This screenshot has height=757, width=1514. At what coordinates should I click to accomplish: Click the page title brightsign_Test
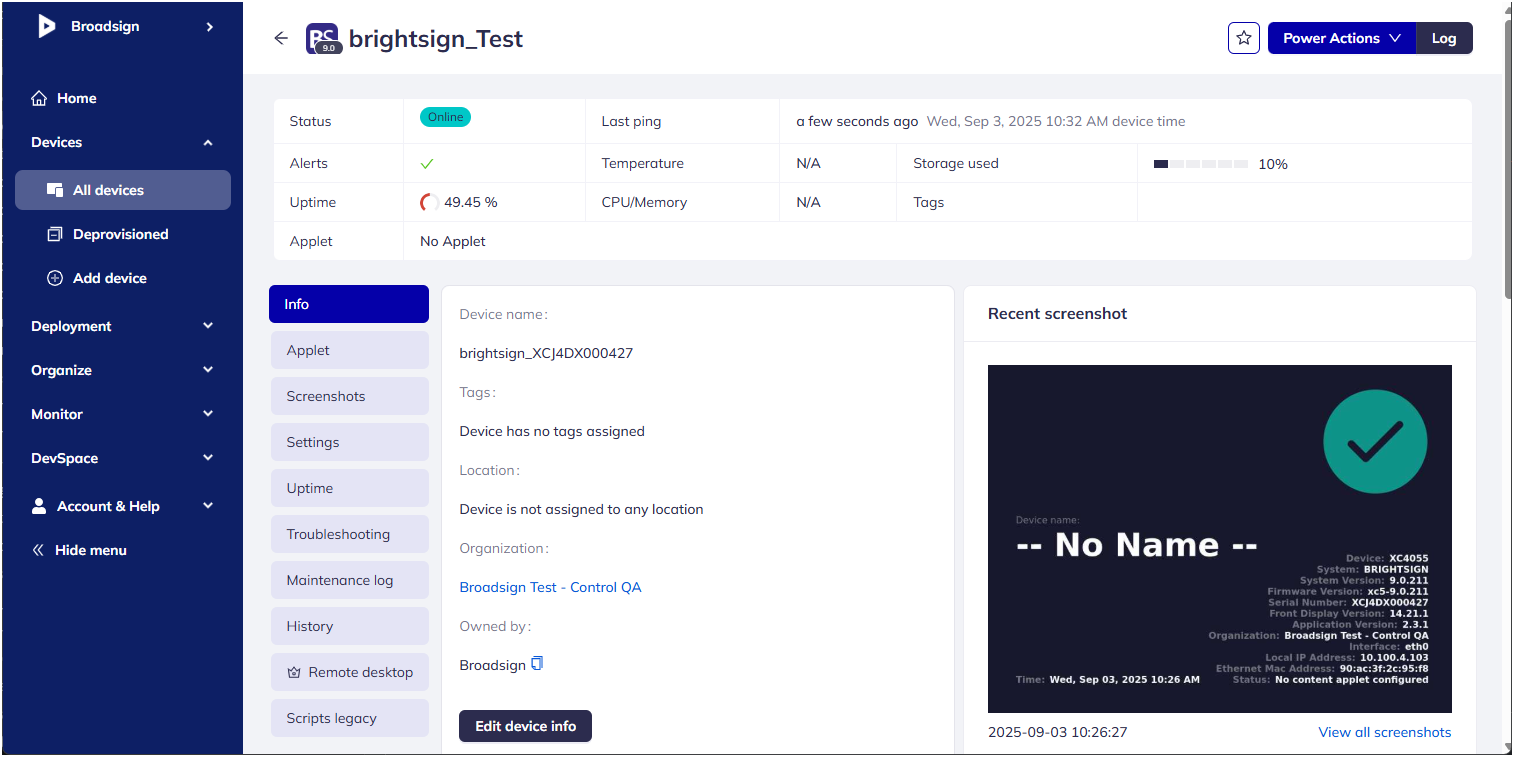point(436,38)
